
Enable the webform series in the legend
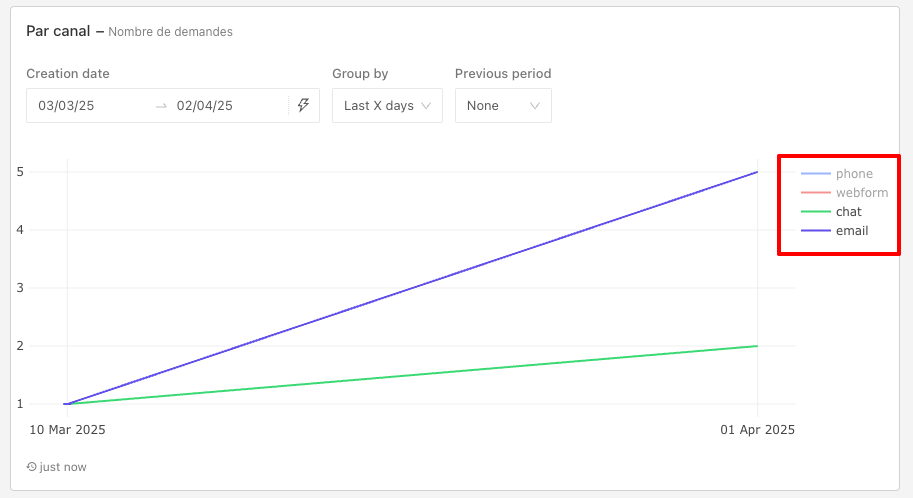click(x=860, y=193)
